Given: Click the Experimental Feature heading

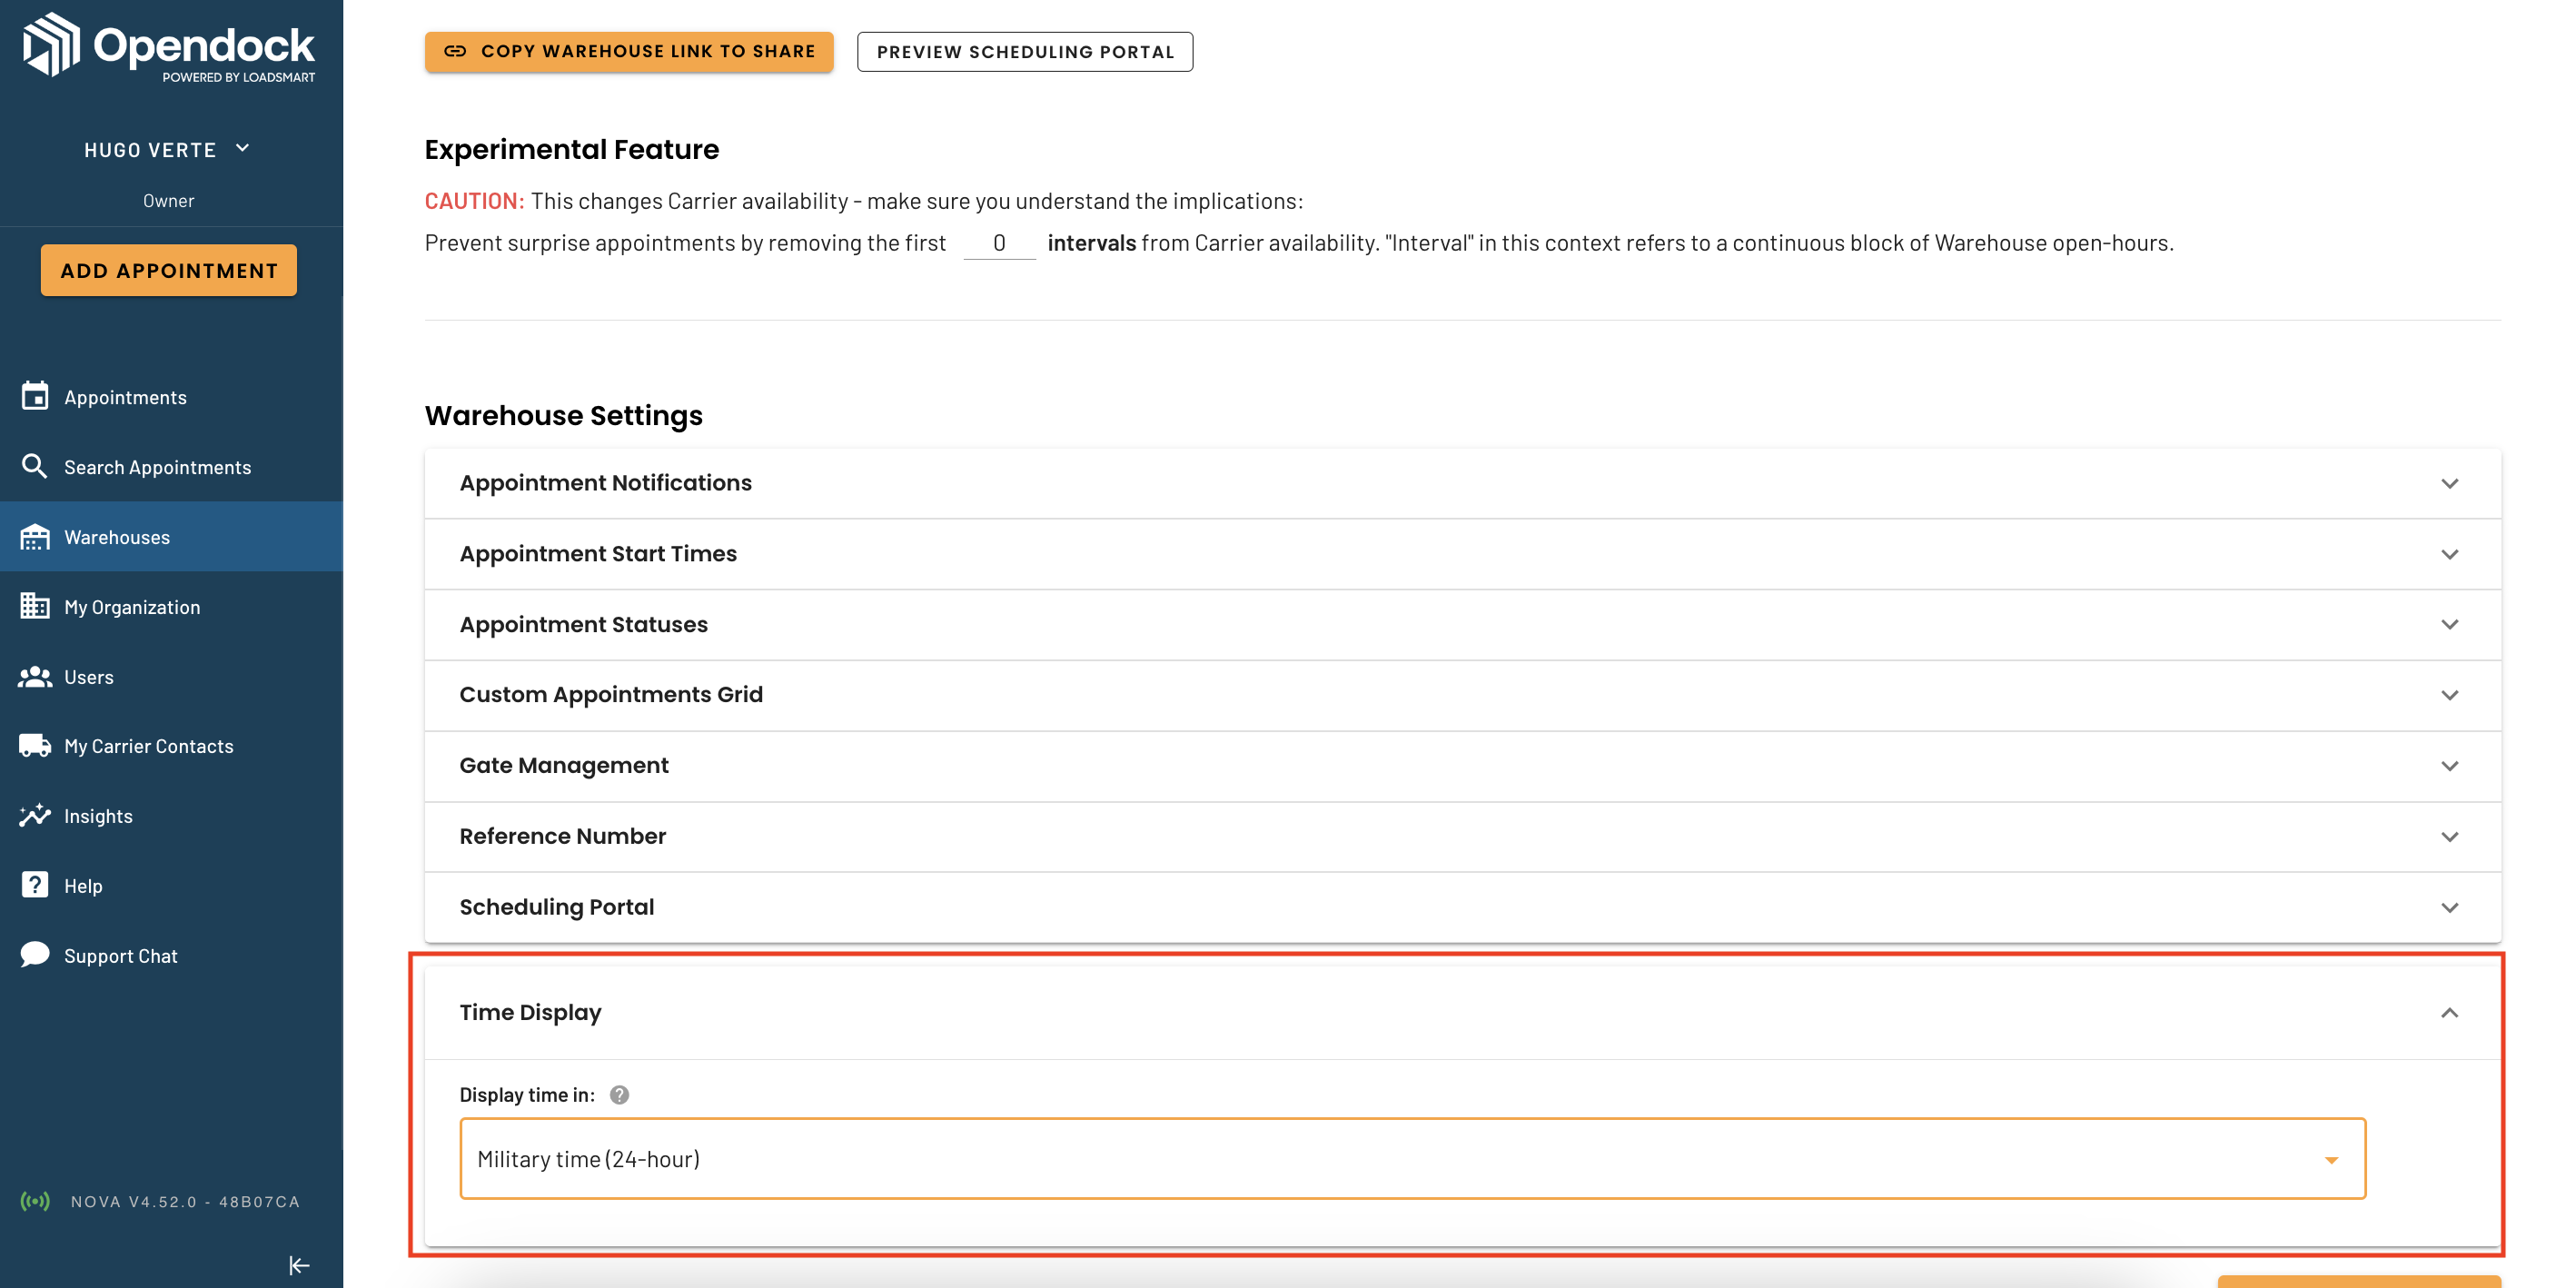Looking at the screenshot, I should point(572,149).
